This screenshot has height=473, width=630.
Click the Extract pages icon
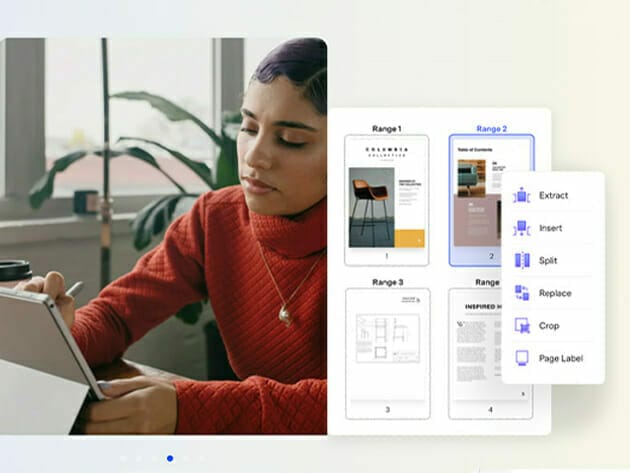point(521,196)
